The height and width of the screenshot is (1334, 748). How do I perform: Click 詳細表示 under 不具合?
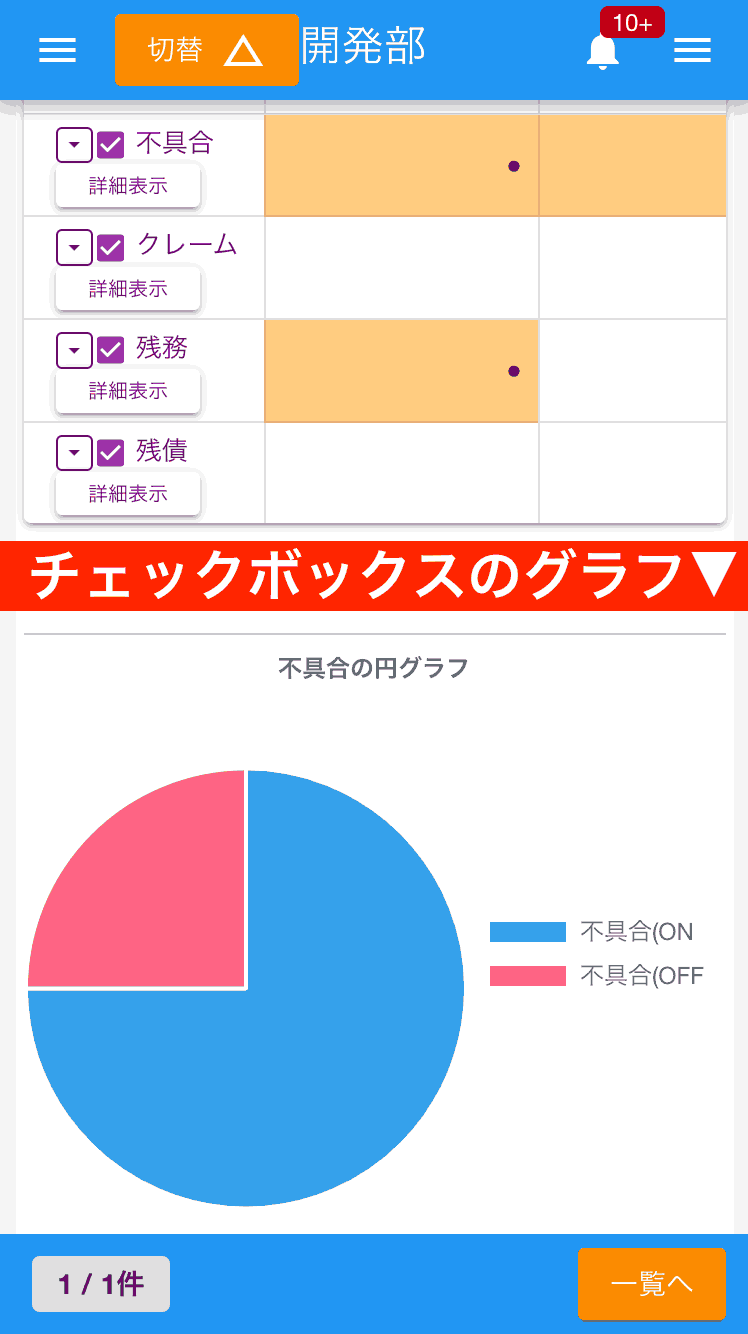click(127, 186)
